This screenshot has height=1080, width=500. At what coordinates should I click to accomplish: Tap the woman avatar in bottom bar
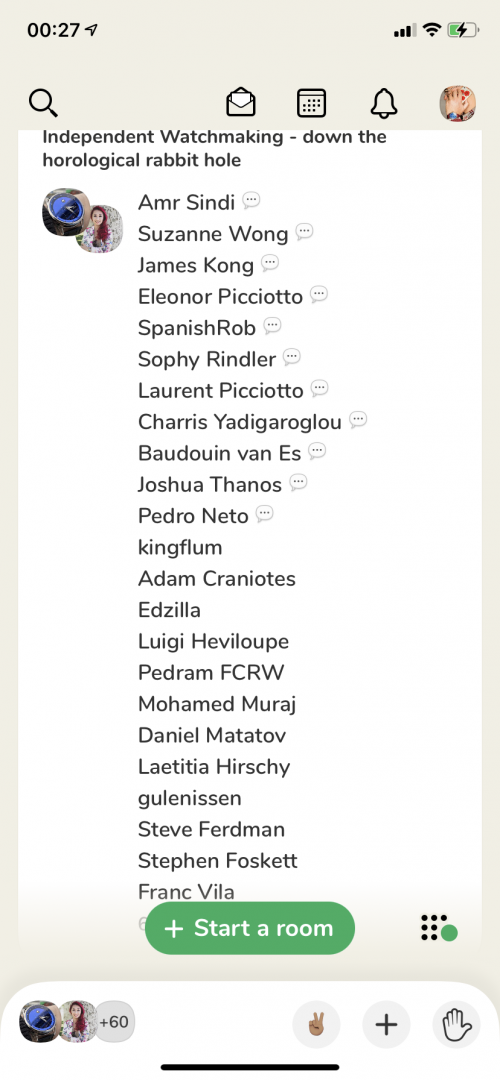[x=77, y=1022]
